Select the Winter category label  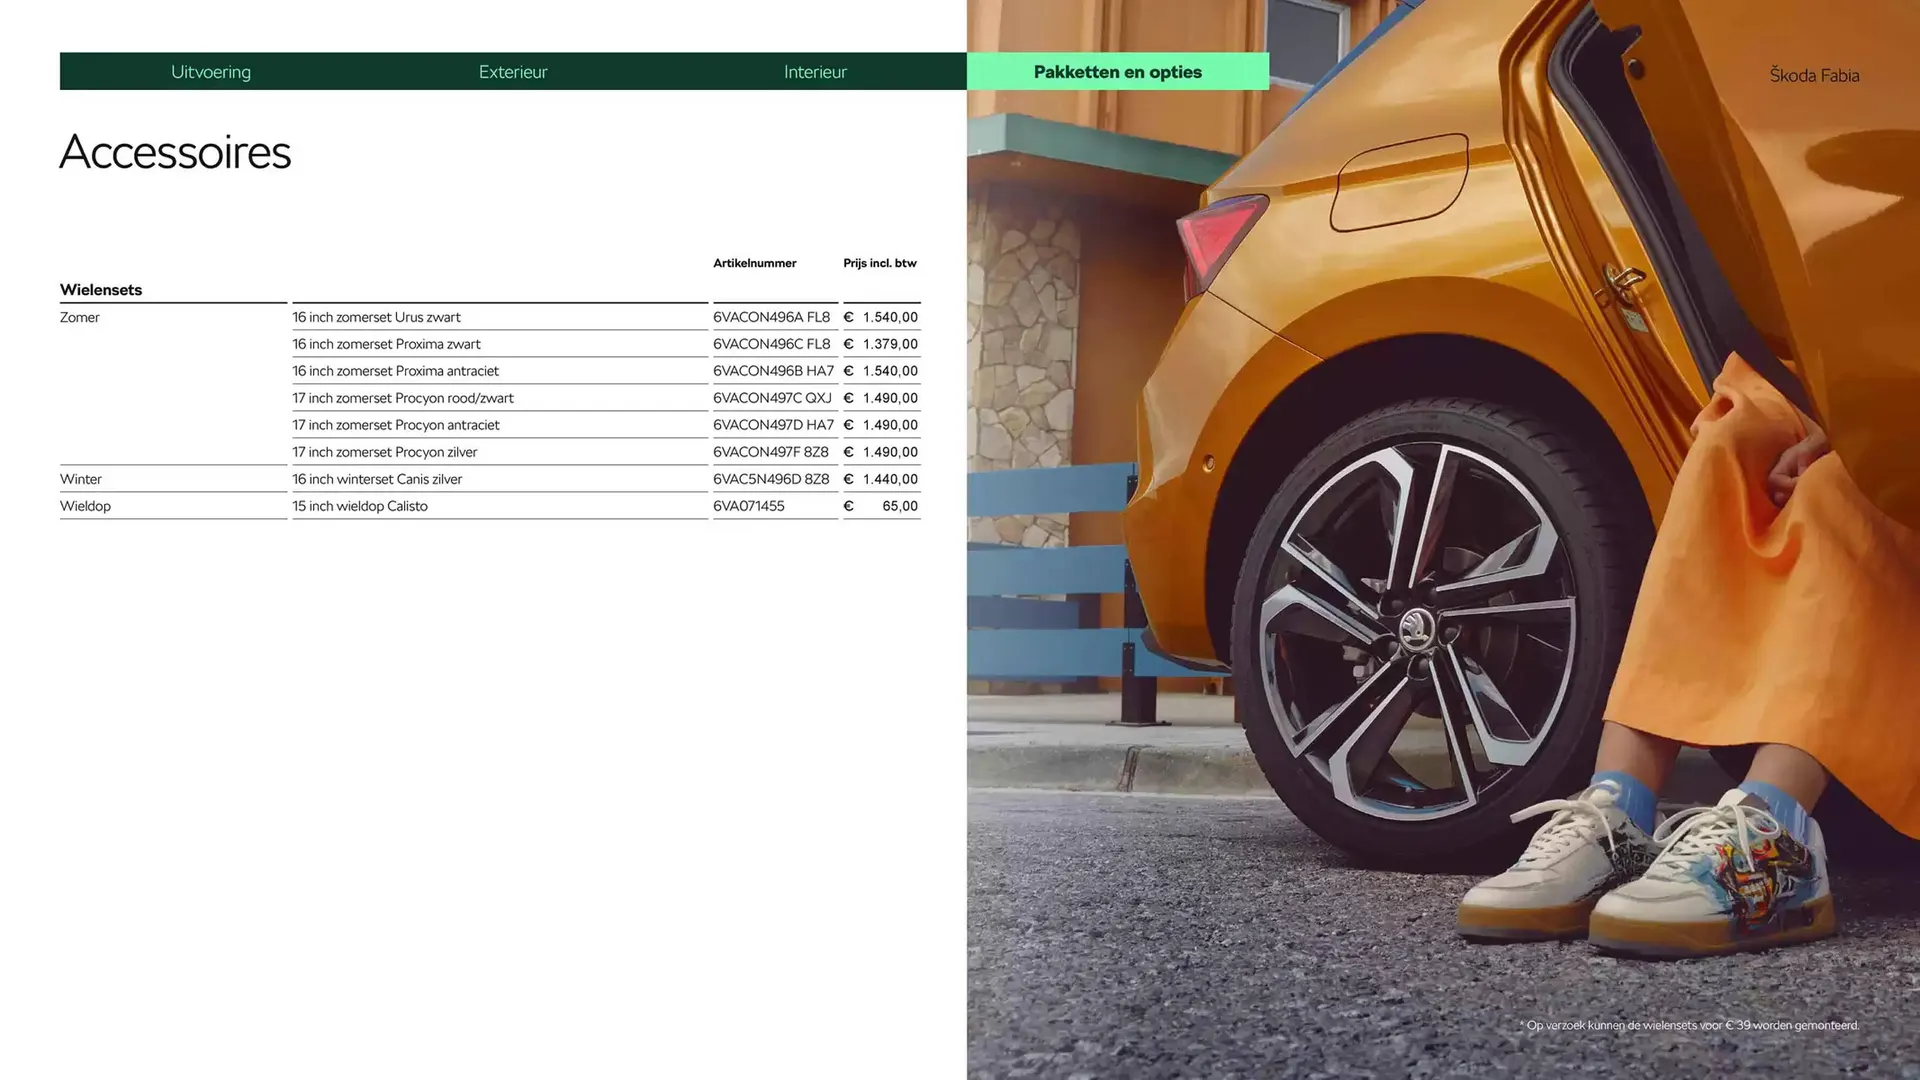80,478
